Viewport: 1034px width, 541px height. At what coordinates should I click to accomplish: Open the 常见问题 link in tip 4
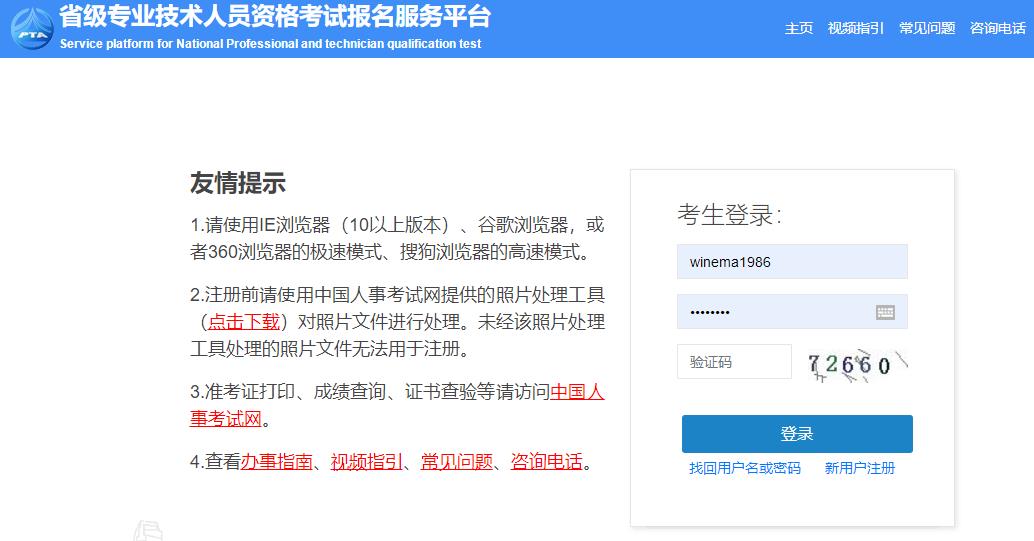point(457,462)
